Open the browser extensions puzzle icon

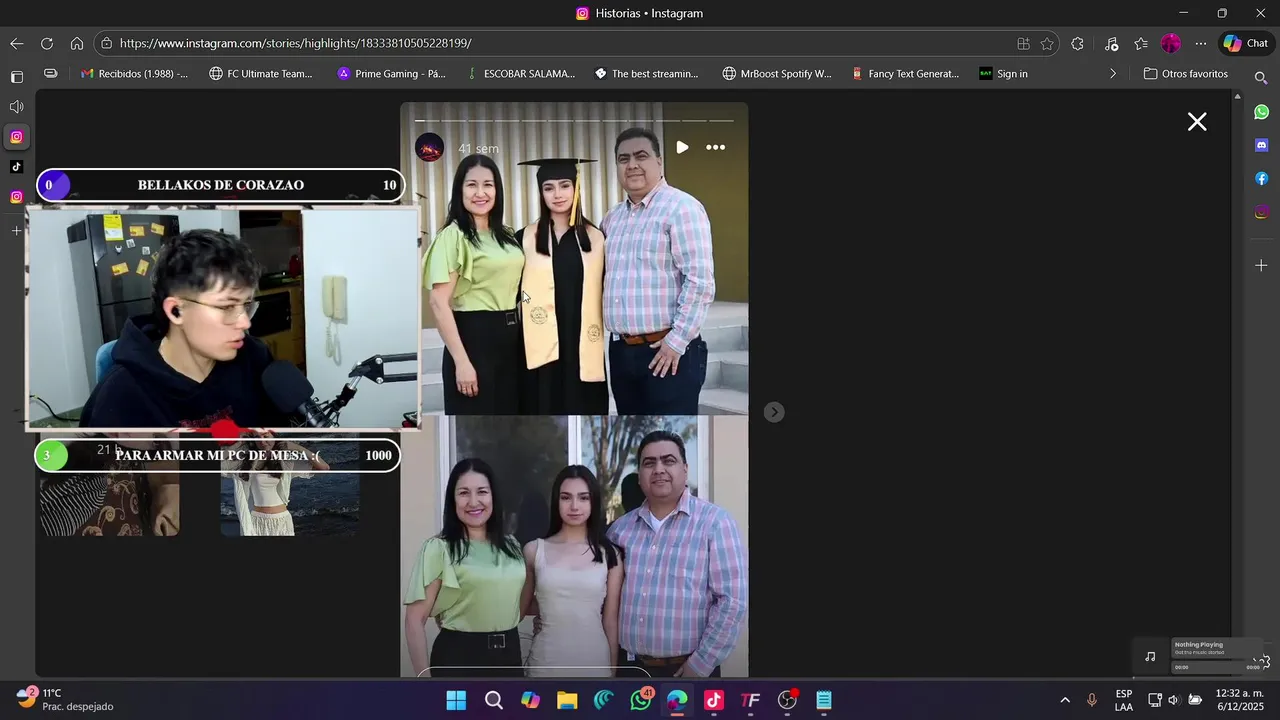click(1077, 44)
